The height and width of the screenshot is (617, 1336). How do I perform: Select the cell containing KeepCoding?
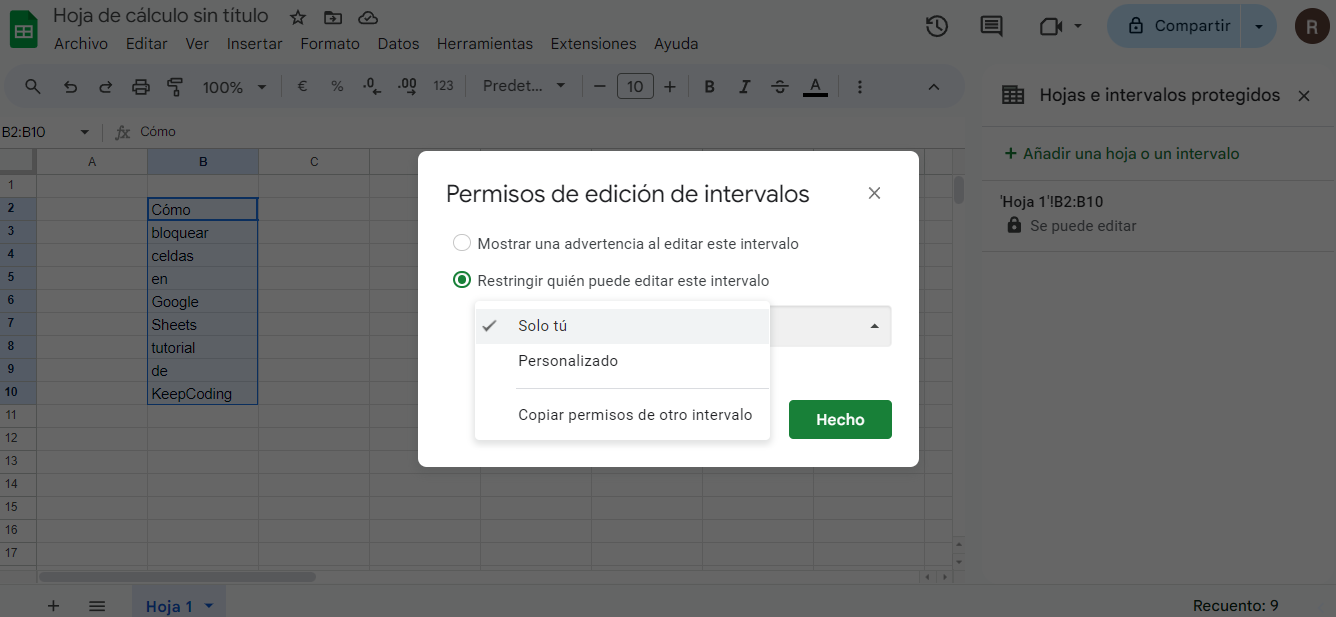click(203, 394)
